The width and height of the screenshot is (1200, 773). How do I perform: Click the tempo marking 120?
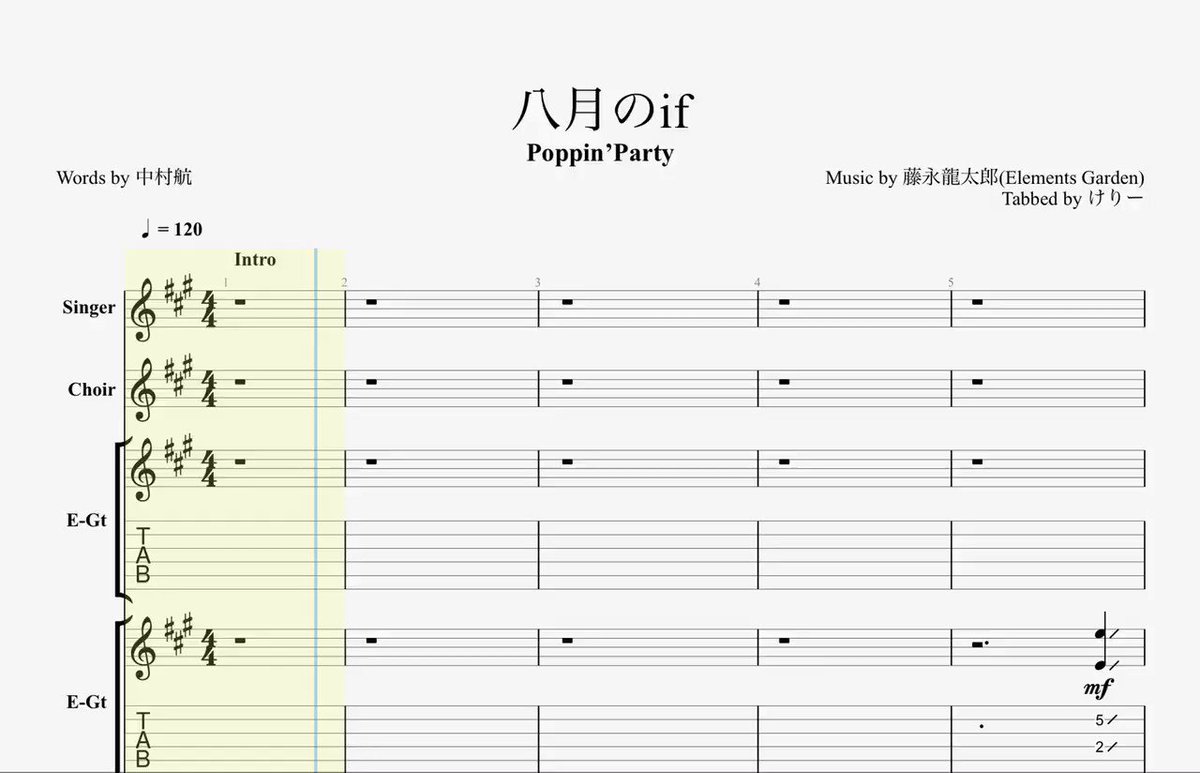coord(172,230)
